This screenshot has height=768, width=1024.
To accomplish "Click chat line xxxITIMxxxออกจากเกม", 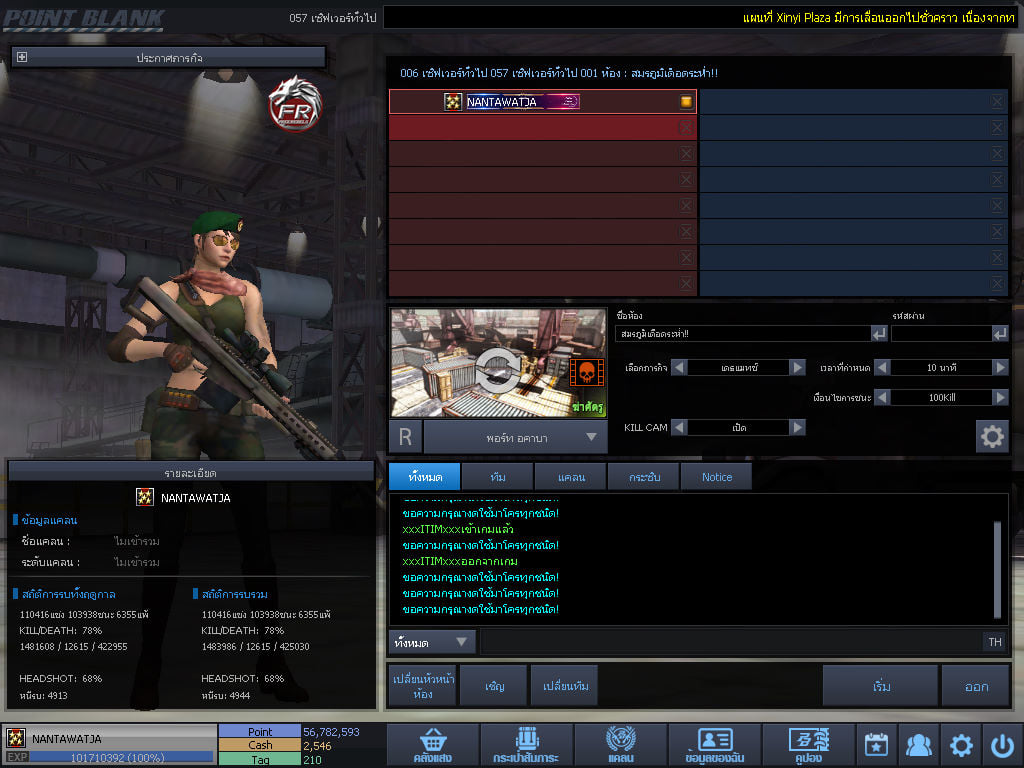I will click(x=460, y=561).
